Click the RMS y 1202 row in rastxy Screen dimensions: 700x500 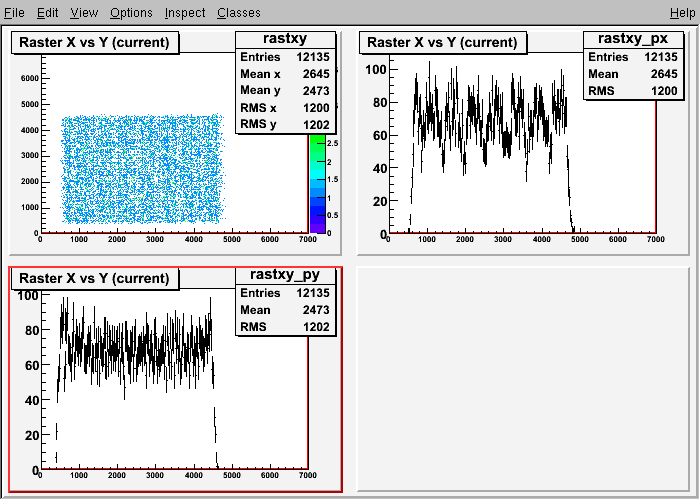[285, 125]
